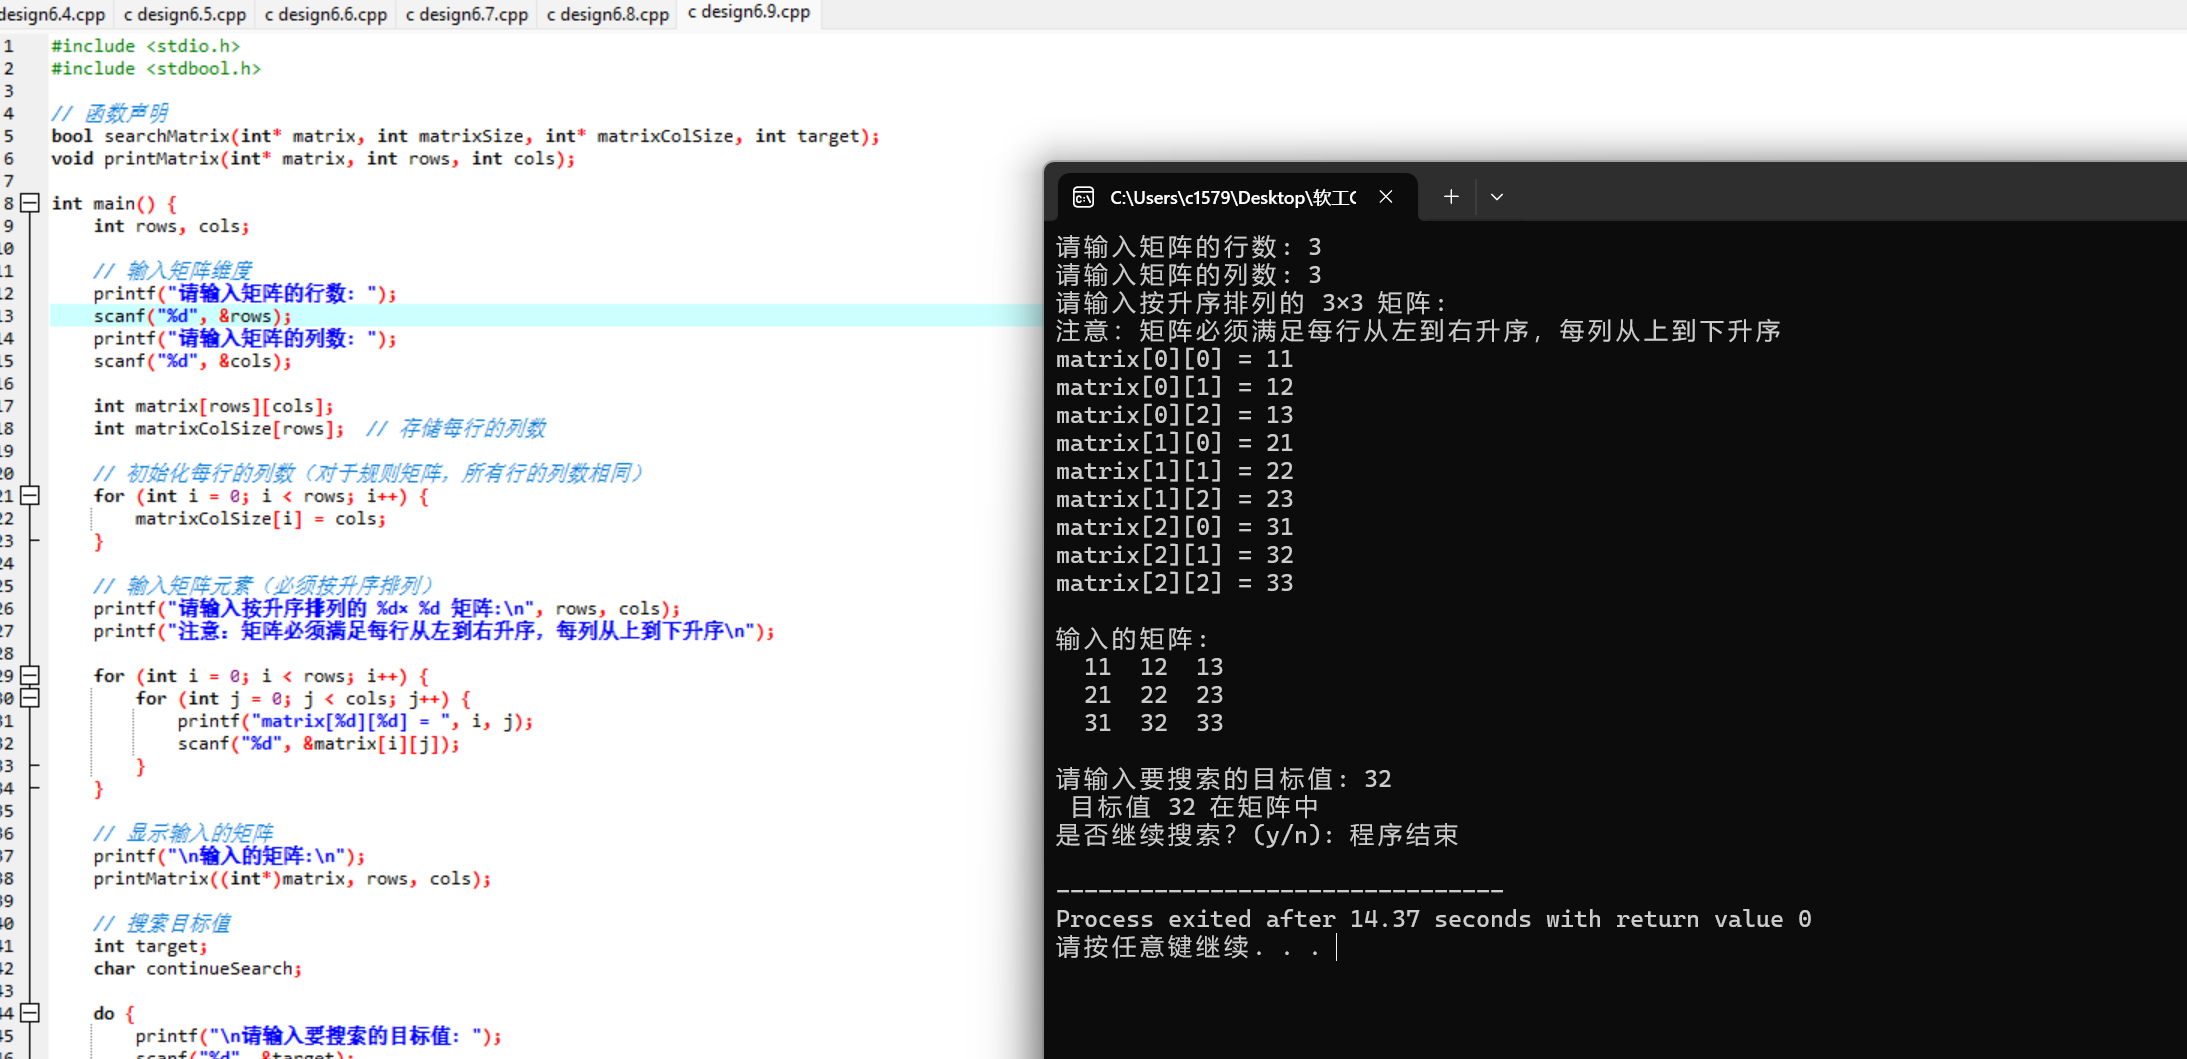Screen dimensions: 2187x1059
Task: Switch to the design6.7.cpp tab
Action: pyautogui.click(x=467, y=14)
